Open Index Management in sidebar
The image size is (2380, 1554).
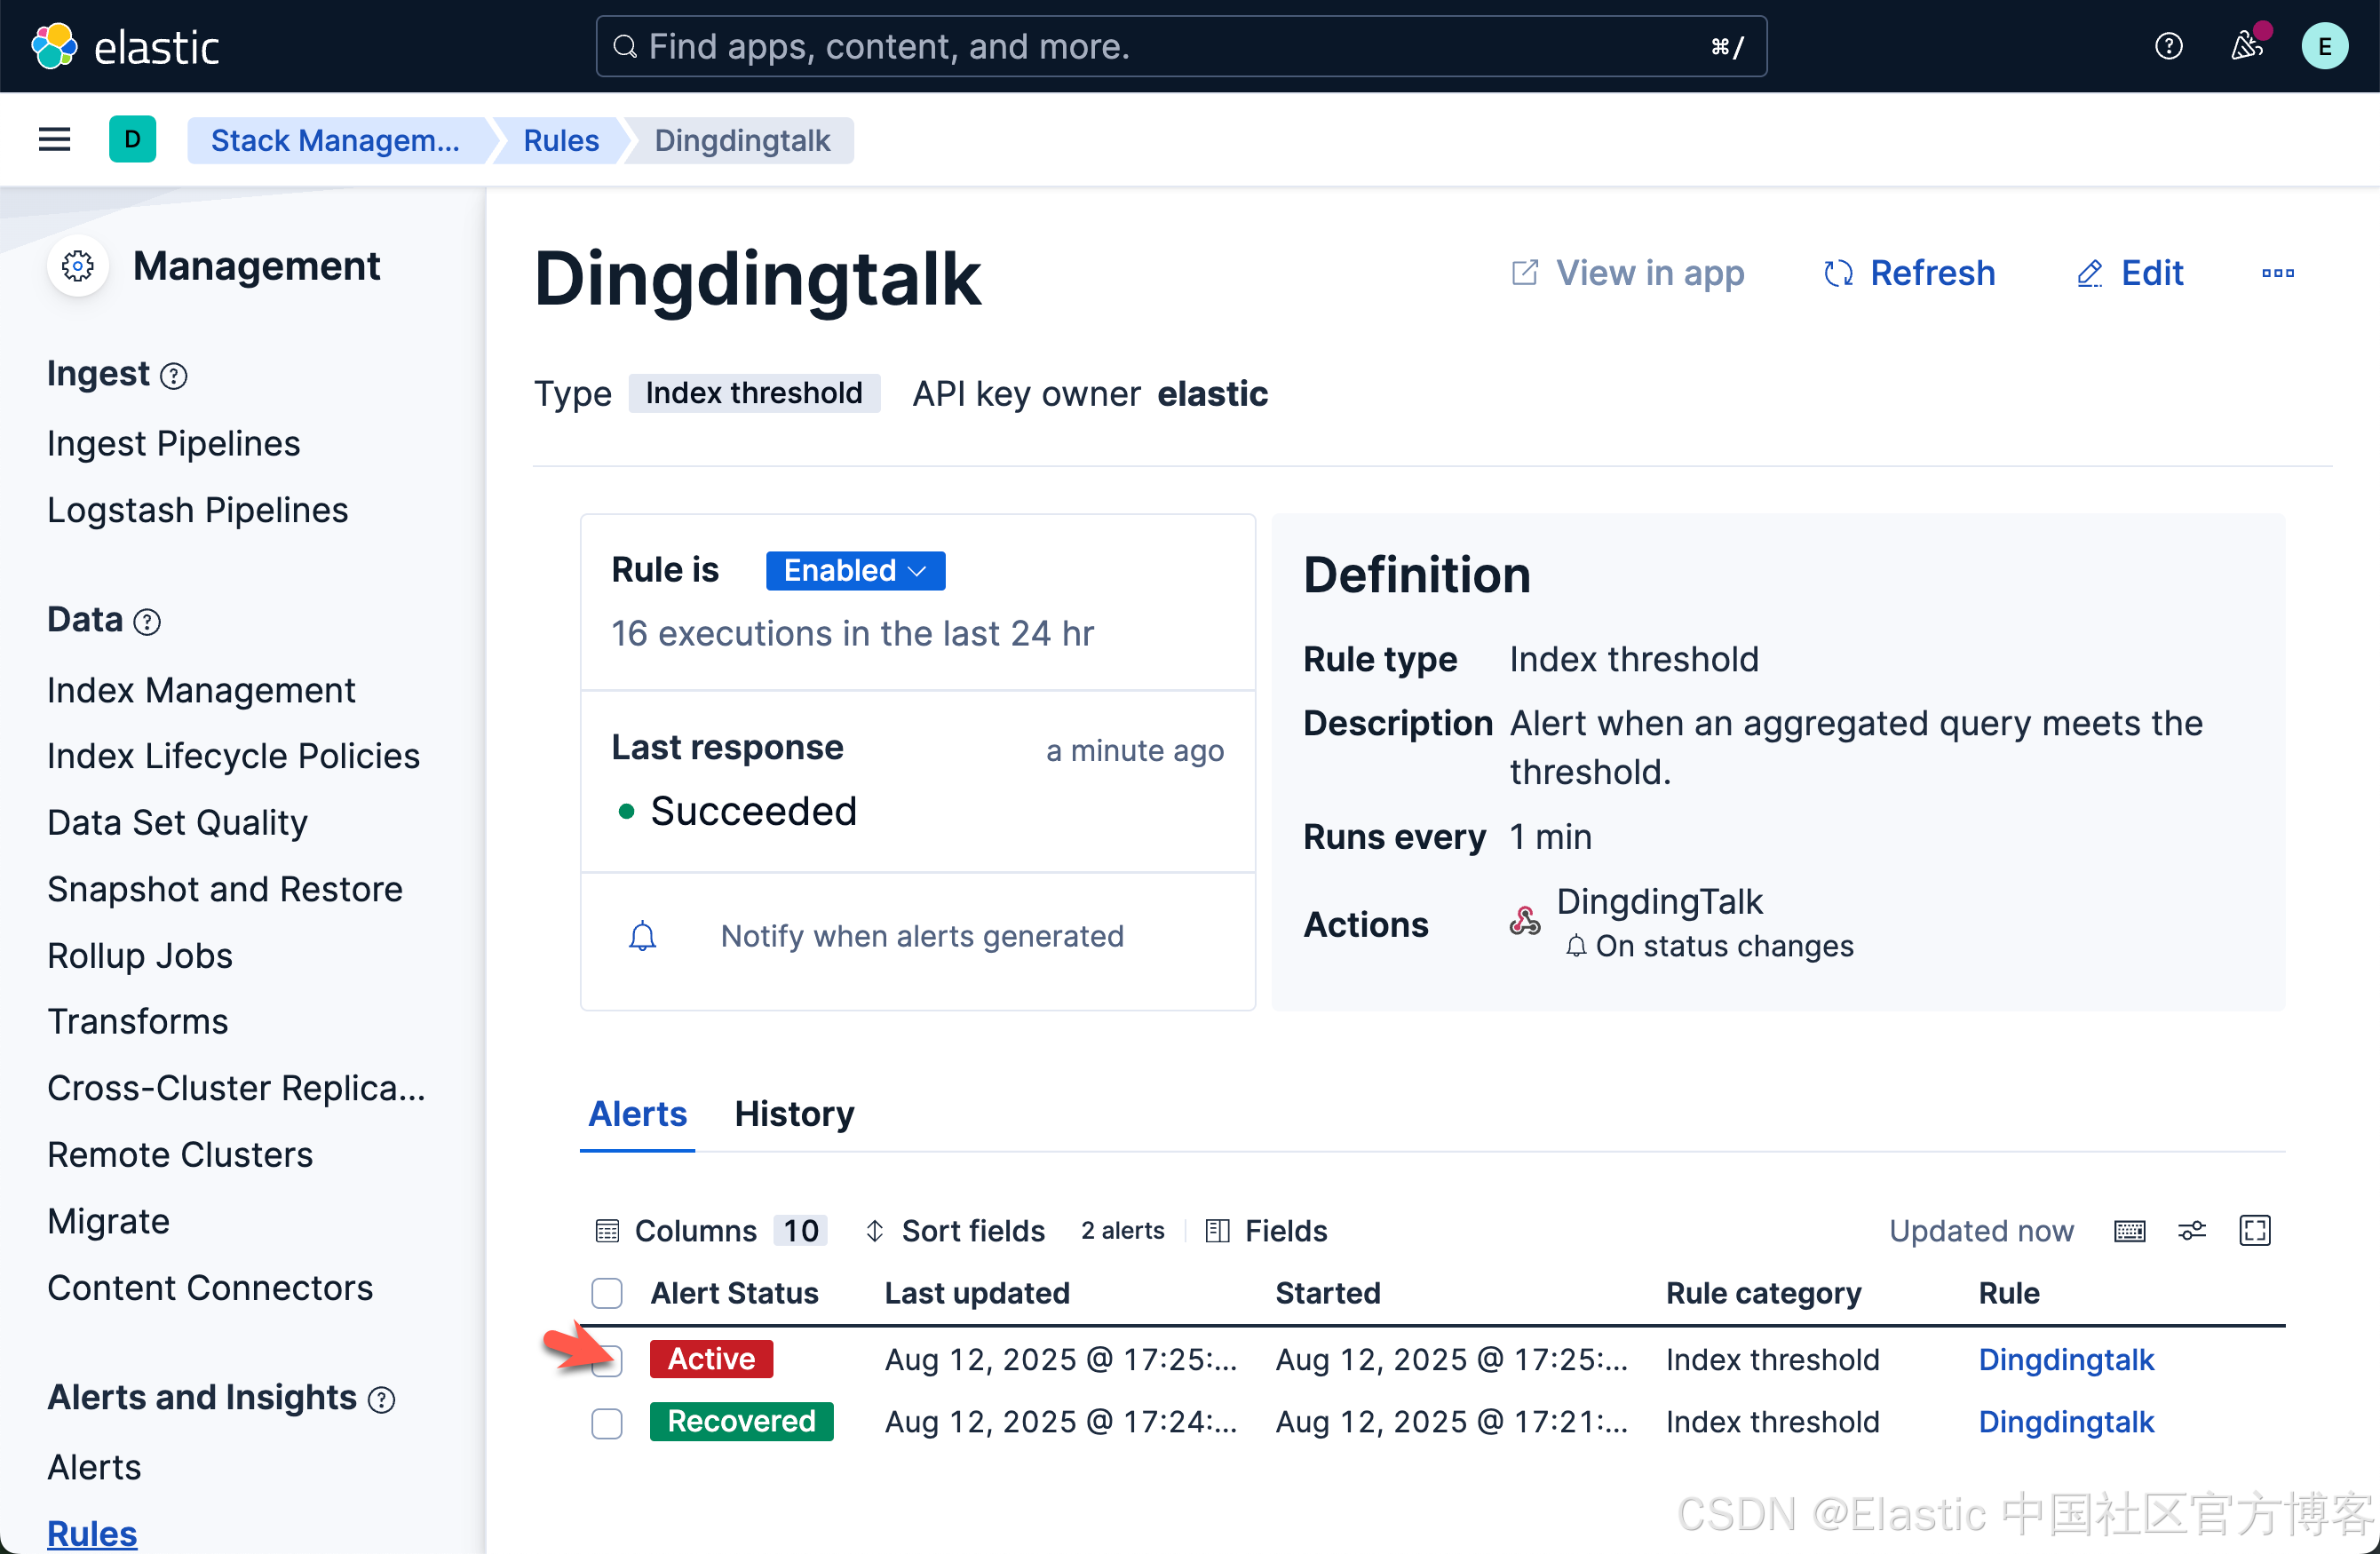[201, 691]
